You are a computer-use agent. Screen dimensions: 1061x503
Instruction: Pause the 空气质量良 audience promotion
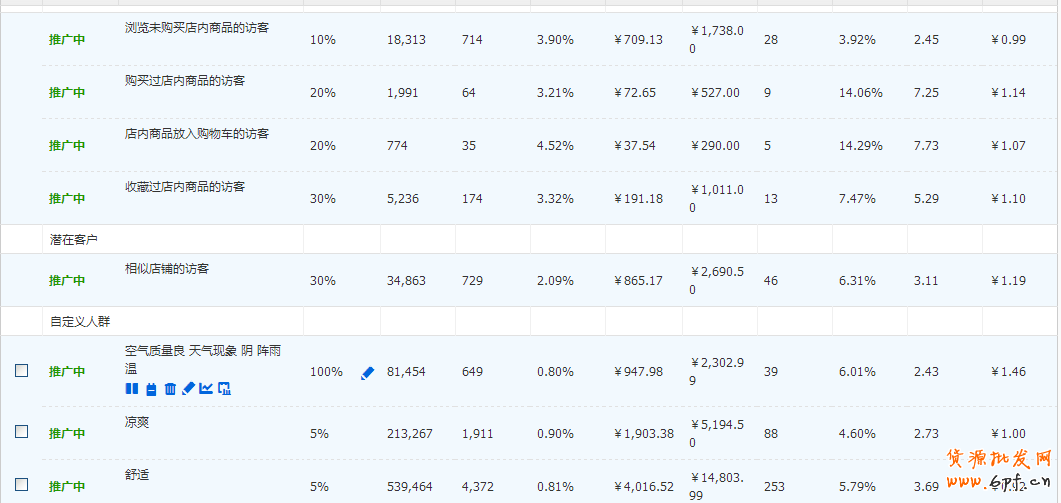click(x=132, y=389)
